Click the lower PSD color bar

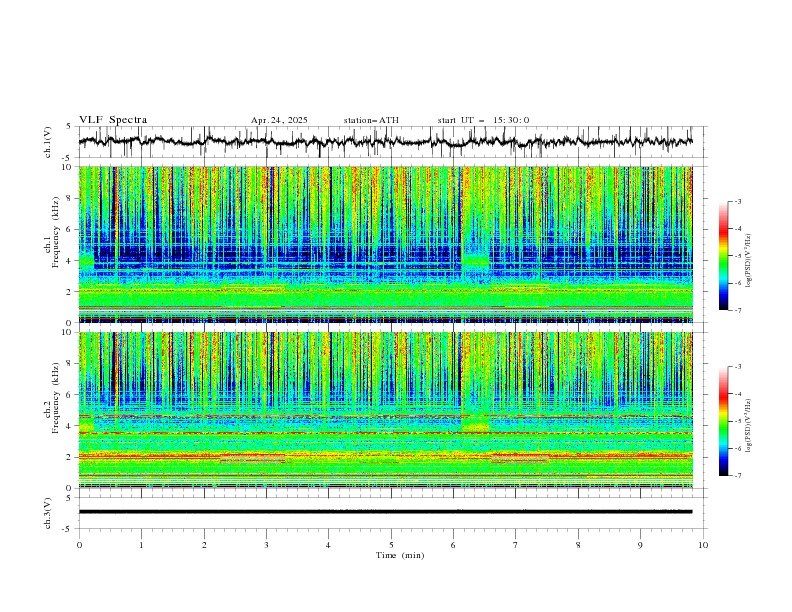(x=724, y=421)
